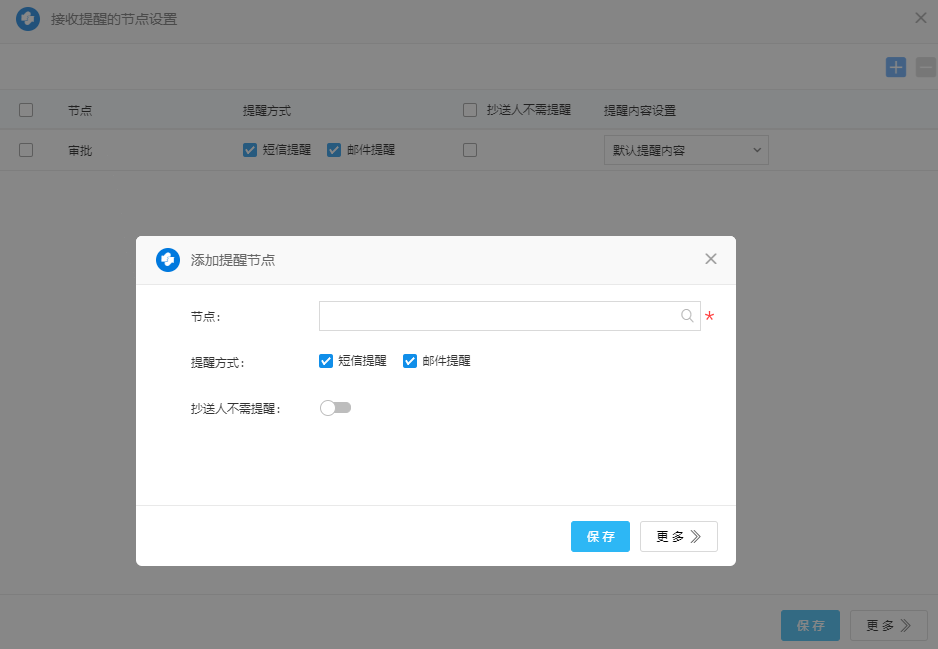Uncheck 短信提醒 in the dialog
Screen dimensions: 938x649
coord(326,361)
